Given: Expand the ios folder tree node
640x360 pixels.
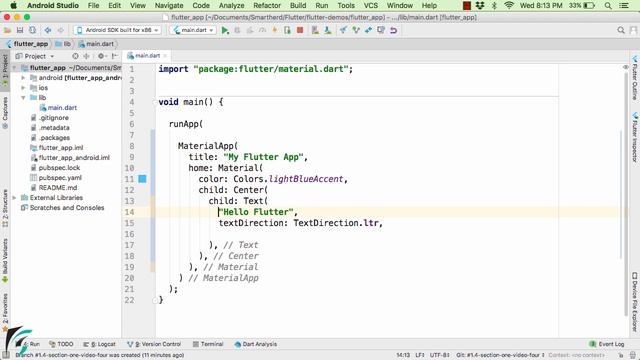Looking at the screenshot, I should 23,88.
